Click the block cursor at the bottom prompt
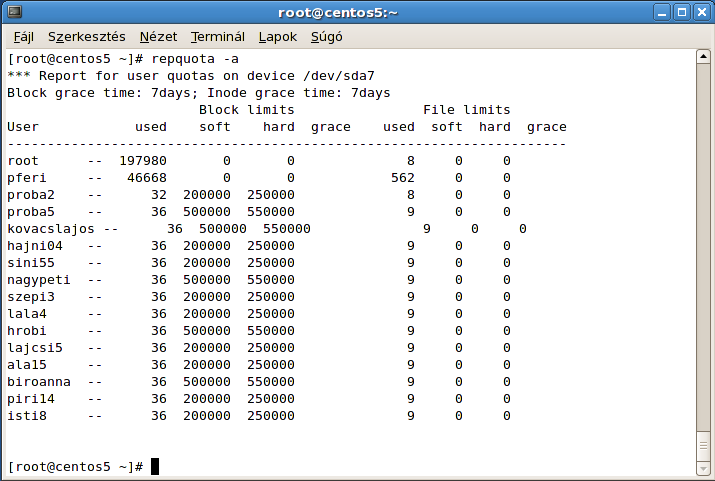Viewport: 715px width, 481px height. (x=155, y=467)
